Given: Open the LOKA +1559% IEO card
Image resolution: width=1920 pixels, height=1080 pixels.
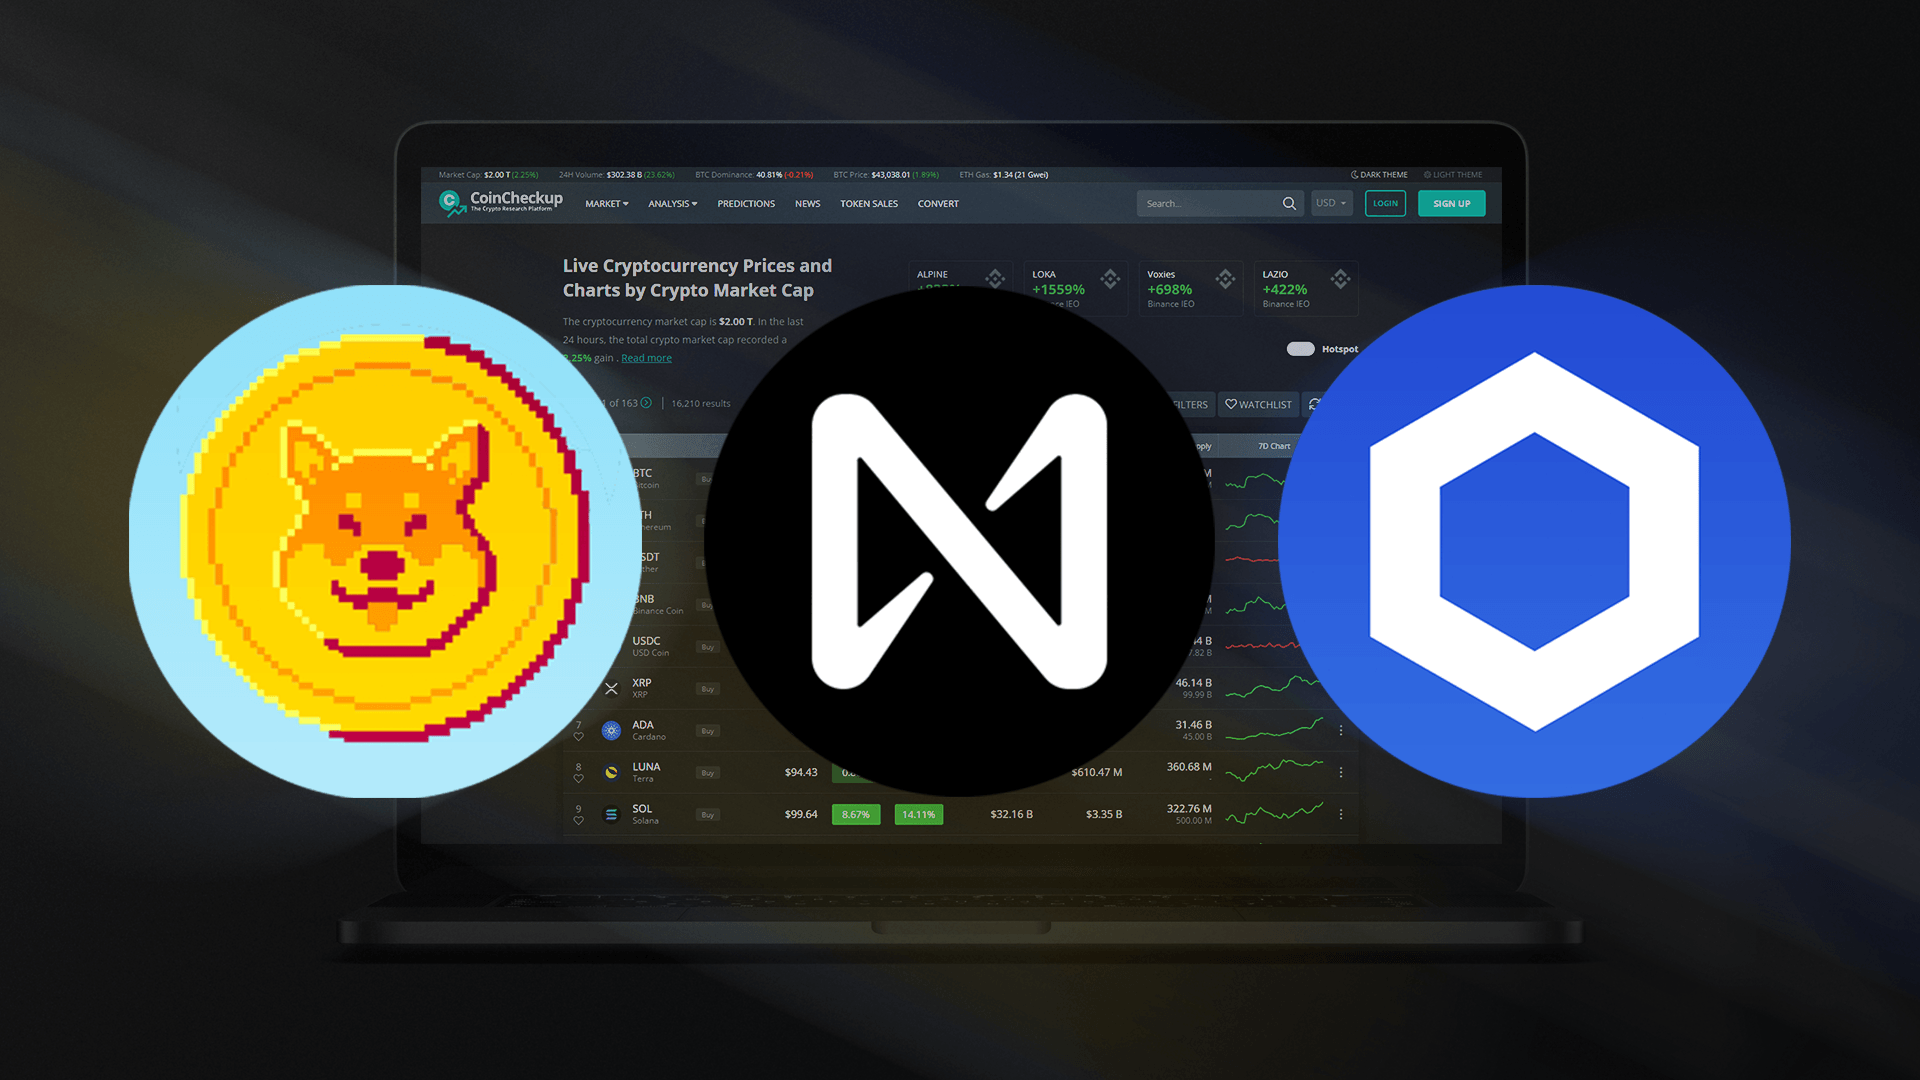Looking at the screenshot, I should pos(1076,288).
